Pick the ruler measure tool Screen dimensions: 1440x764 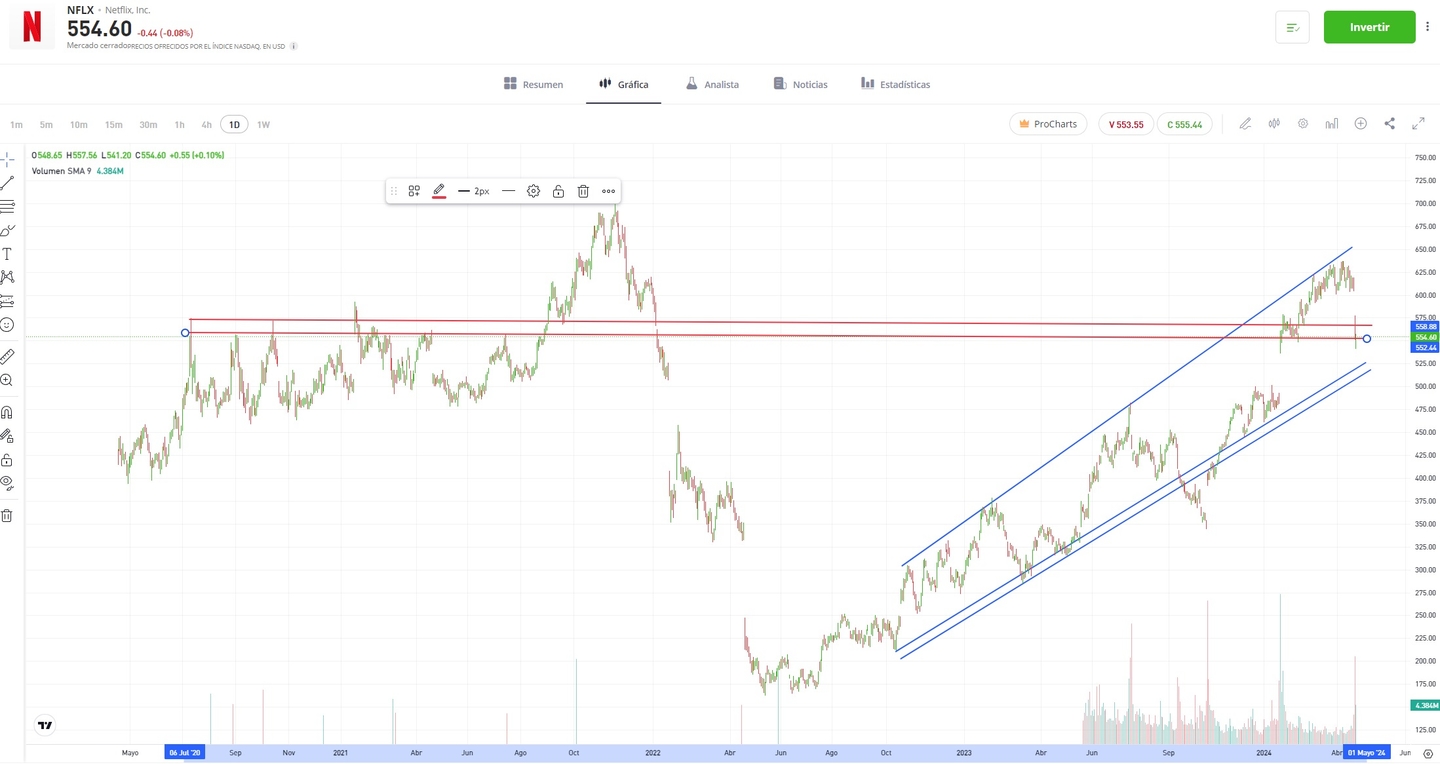(x=7, y=356)
